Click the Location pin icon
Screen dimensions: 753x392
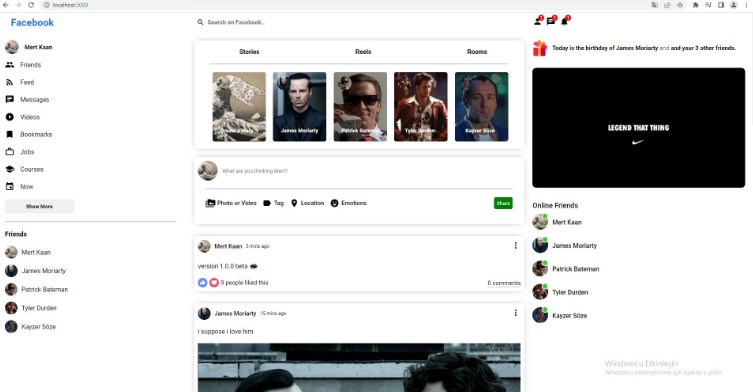pos(294,203)
